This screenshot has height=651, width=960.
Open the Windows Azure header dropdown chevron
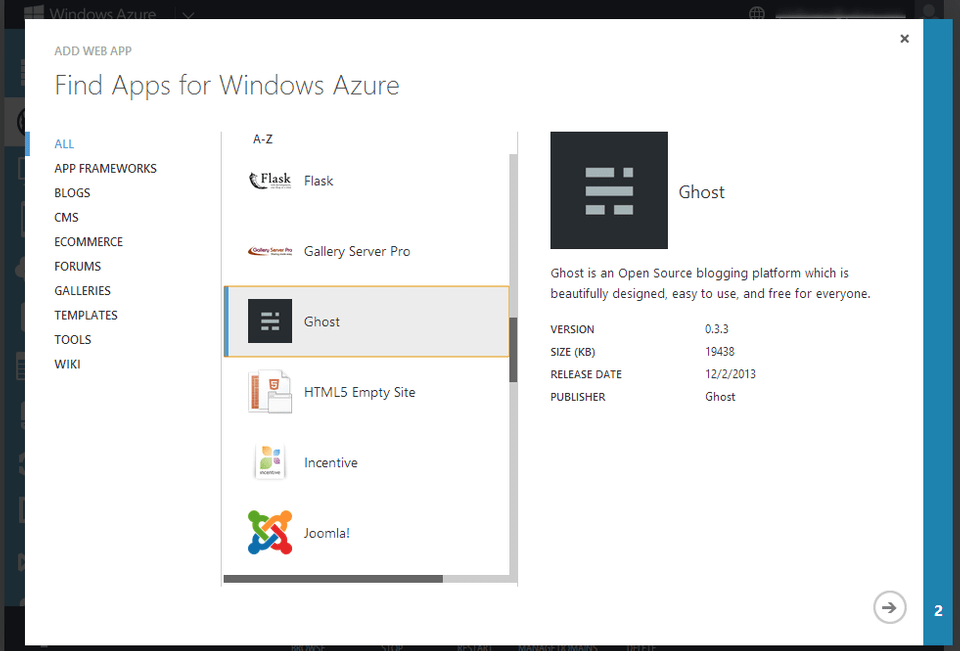[x=189, y=15]
